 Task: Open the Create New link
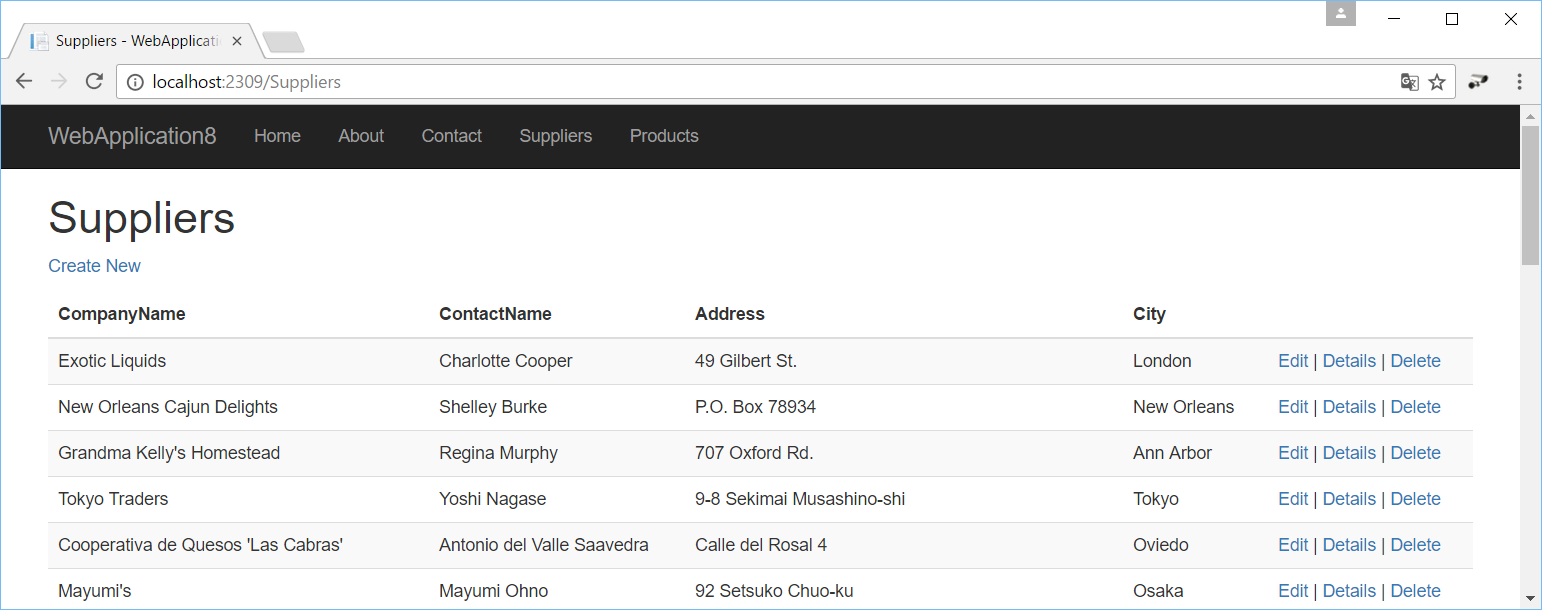point(94,265)
